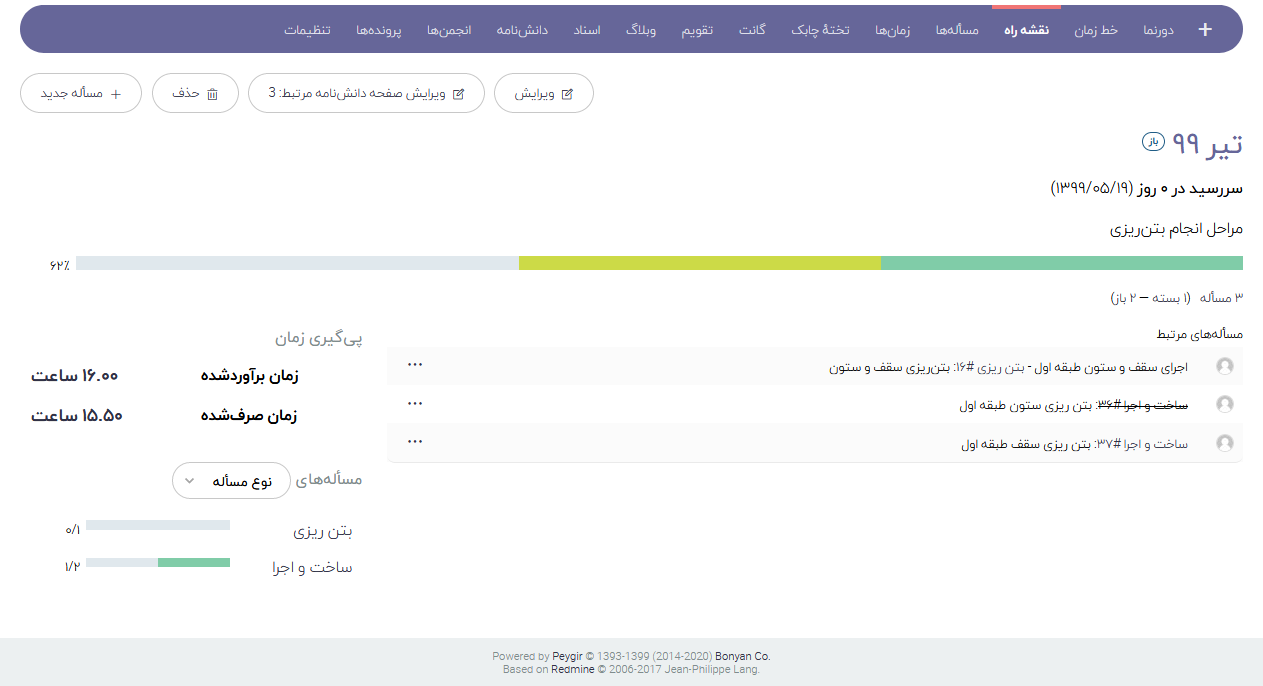Screen dimensions: 1263x686
Task: Click the plus icon in navigation bar
Action: [x=1205, y=30]
